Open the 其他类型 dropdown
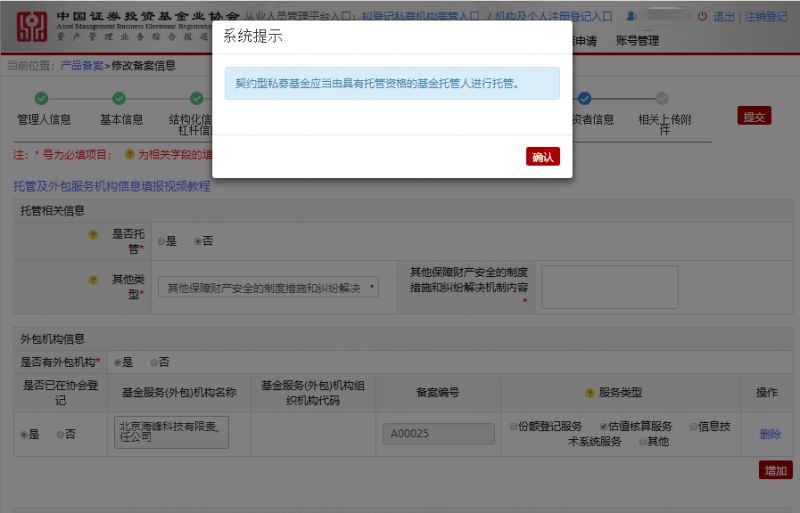This screenshot has width=800, height=513. (x=268, y=288)
